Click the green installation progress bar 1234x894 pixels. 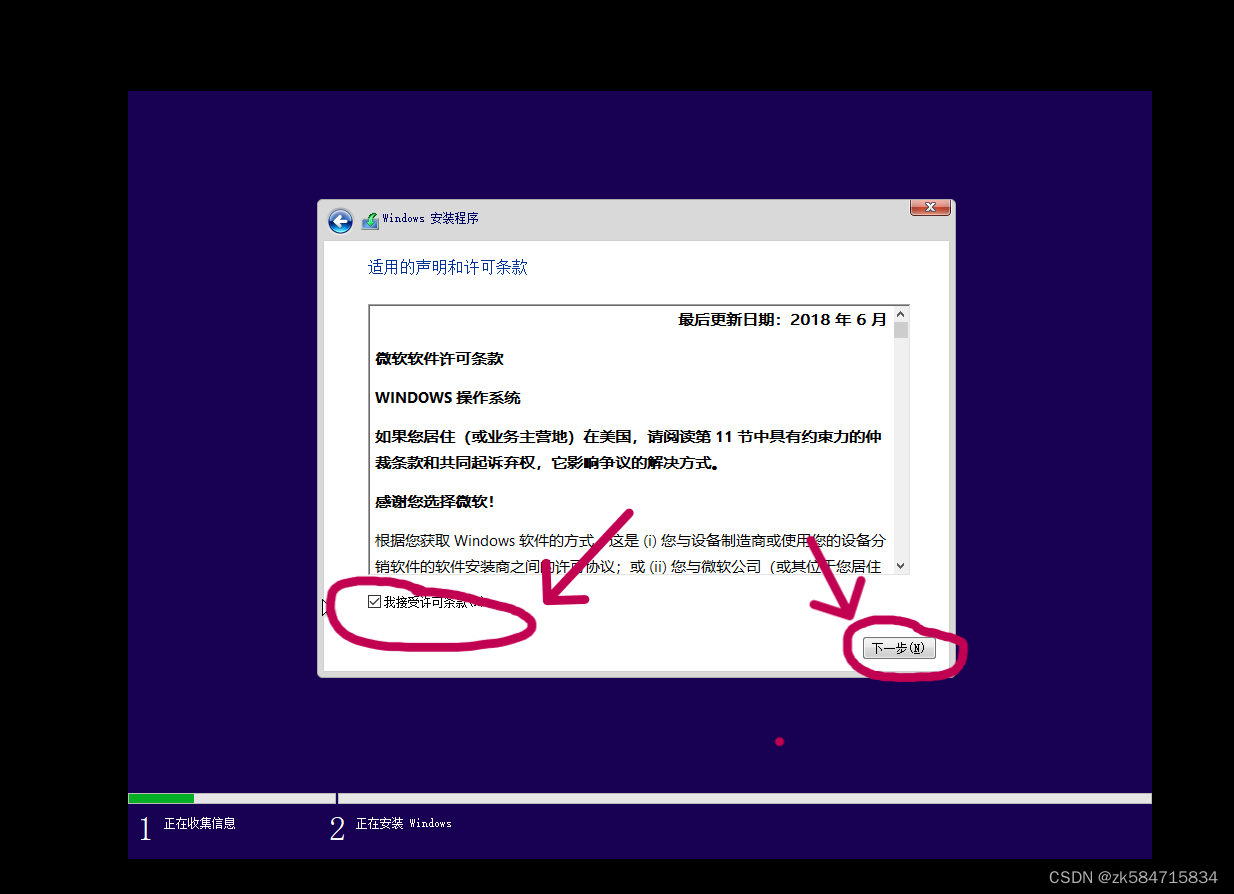[x=161, y=798]
